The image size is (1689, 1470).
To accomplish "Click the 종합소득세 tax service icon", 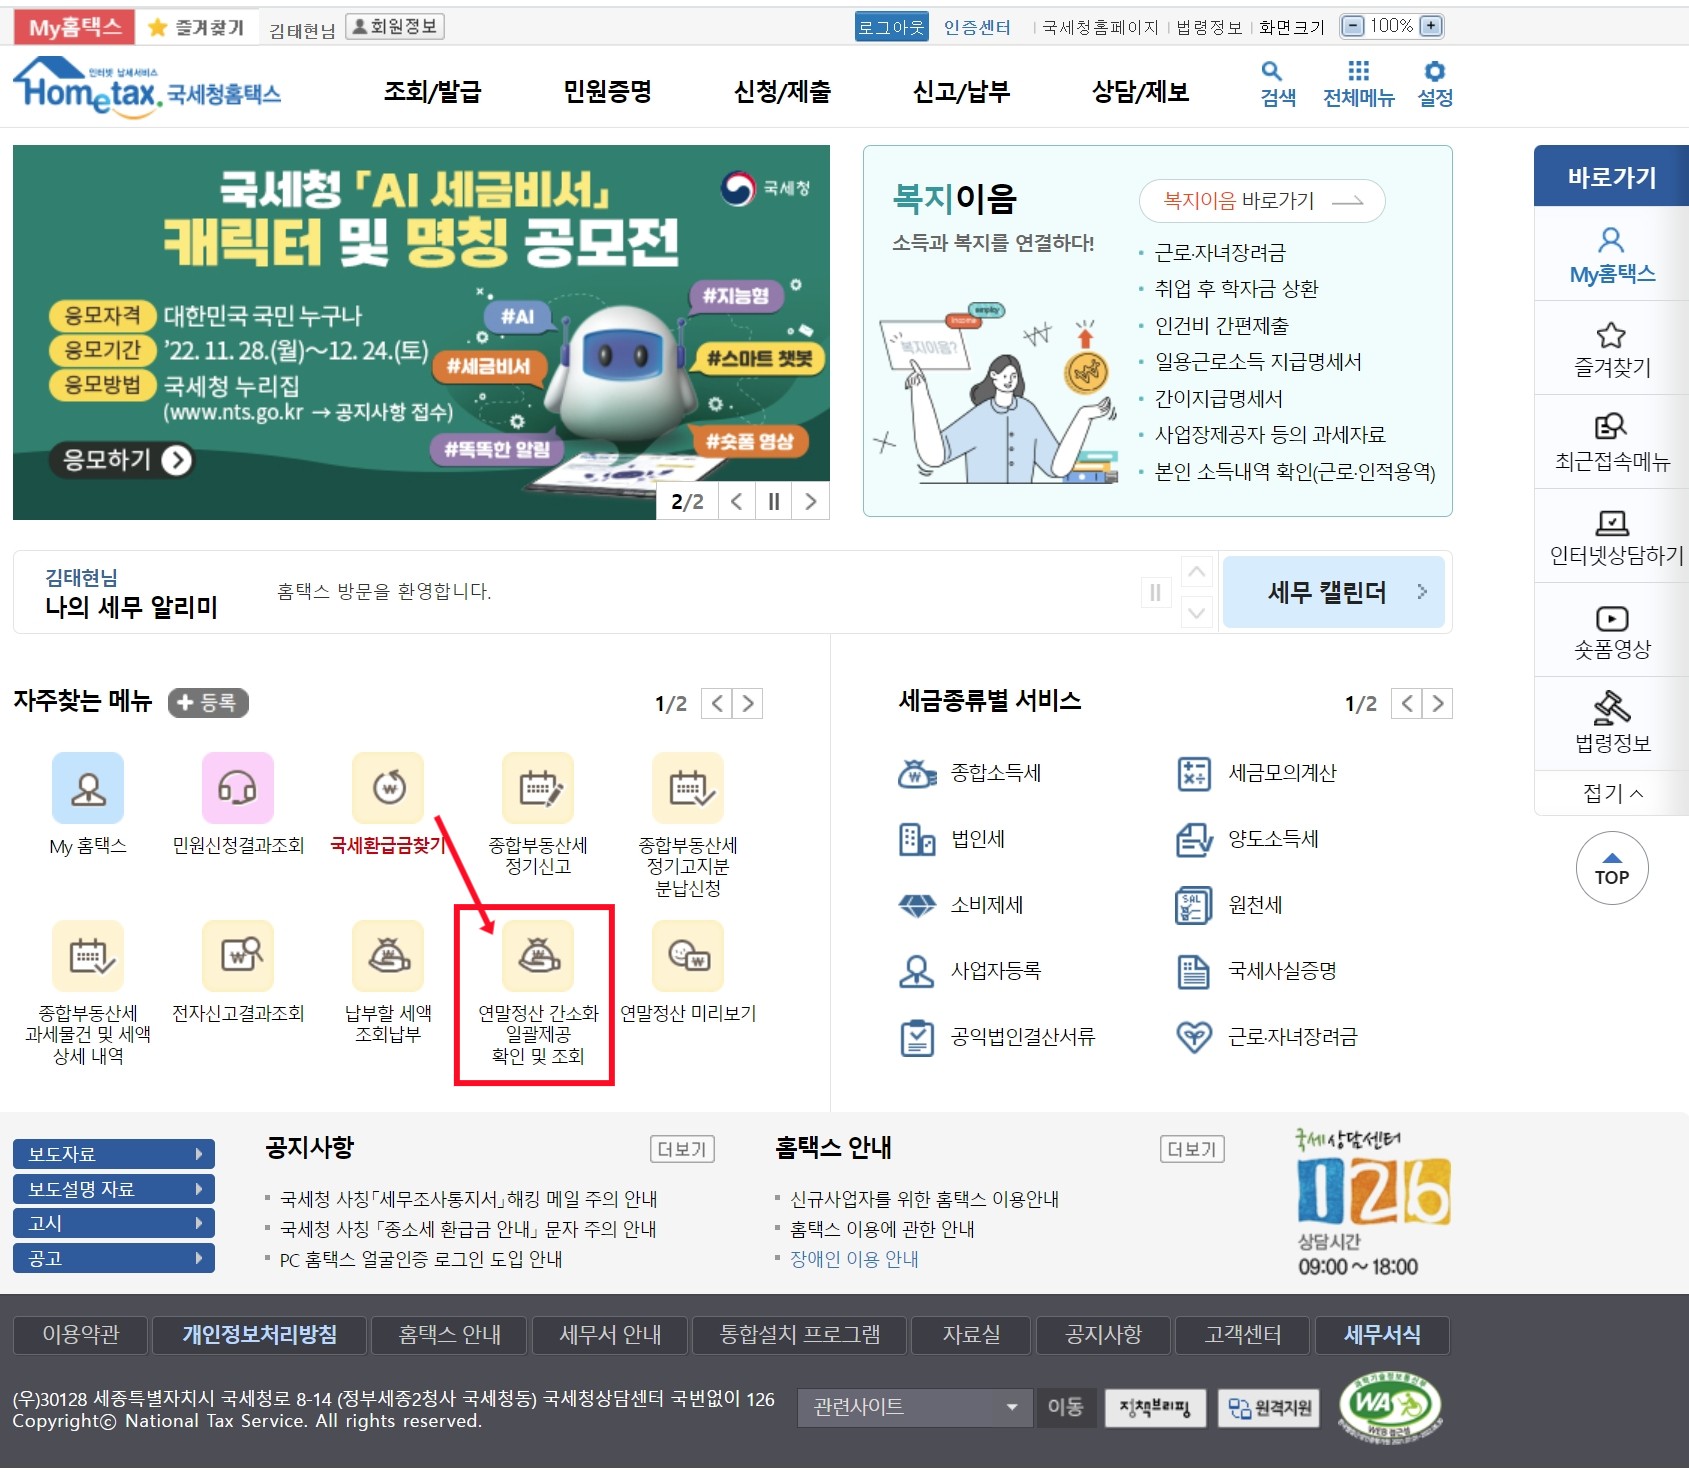I will point(917,773).
